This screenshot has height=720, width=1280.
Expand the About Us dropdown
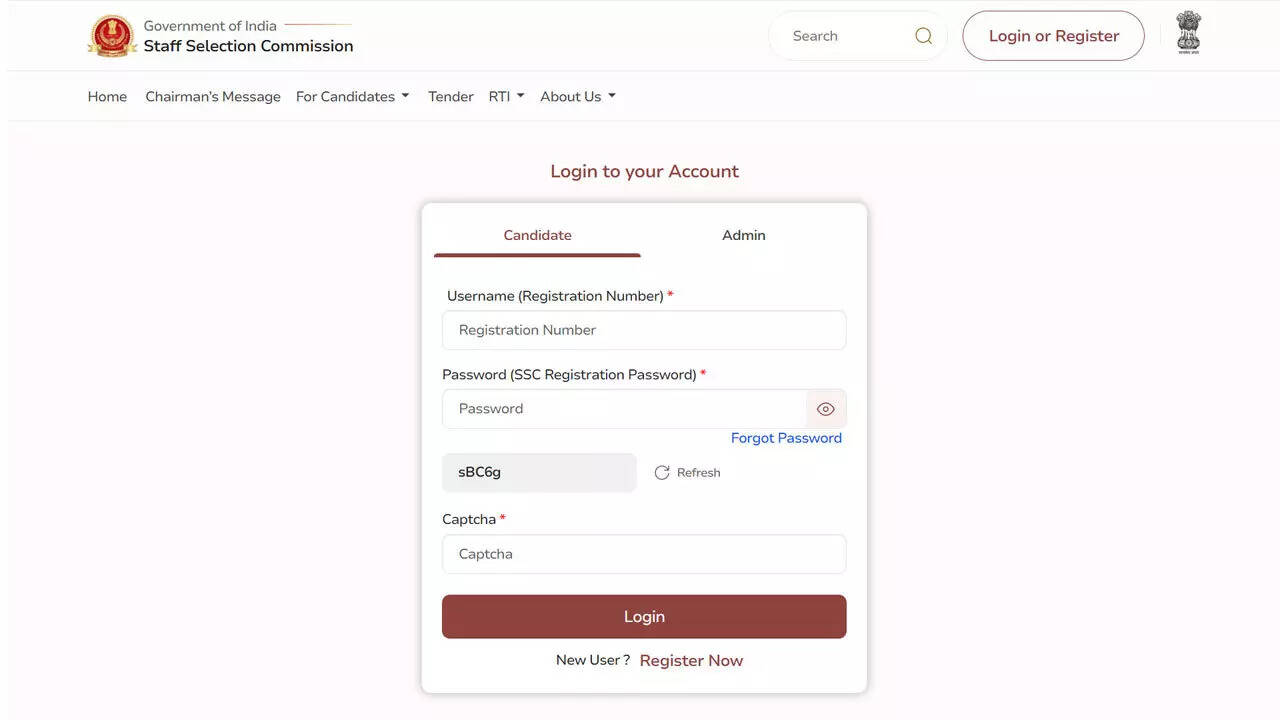pos(577,97)
